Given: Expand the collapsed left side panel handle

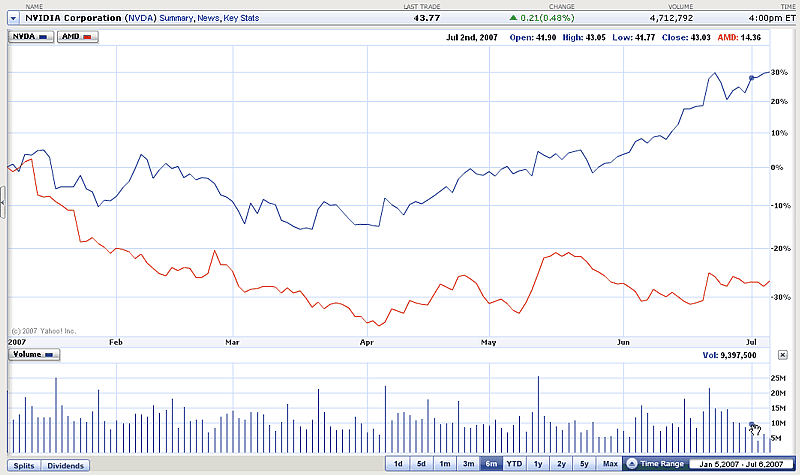Looking at the screenshot, I should [3, 203].
